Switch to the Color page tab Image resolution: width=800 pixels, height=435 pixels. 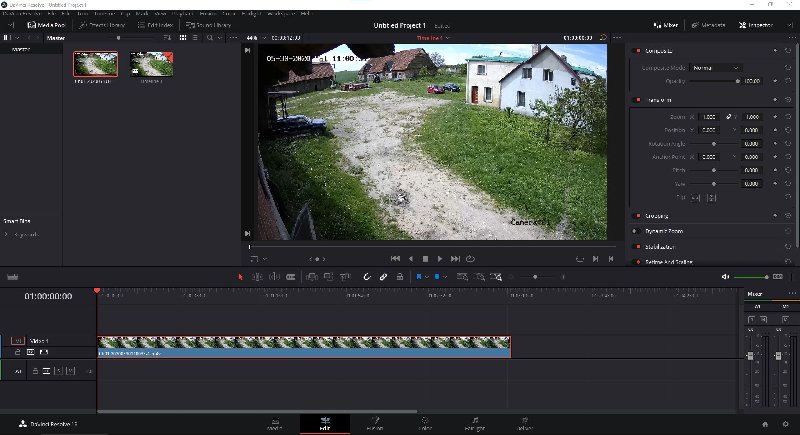(x=424, y=423)
